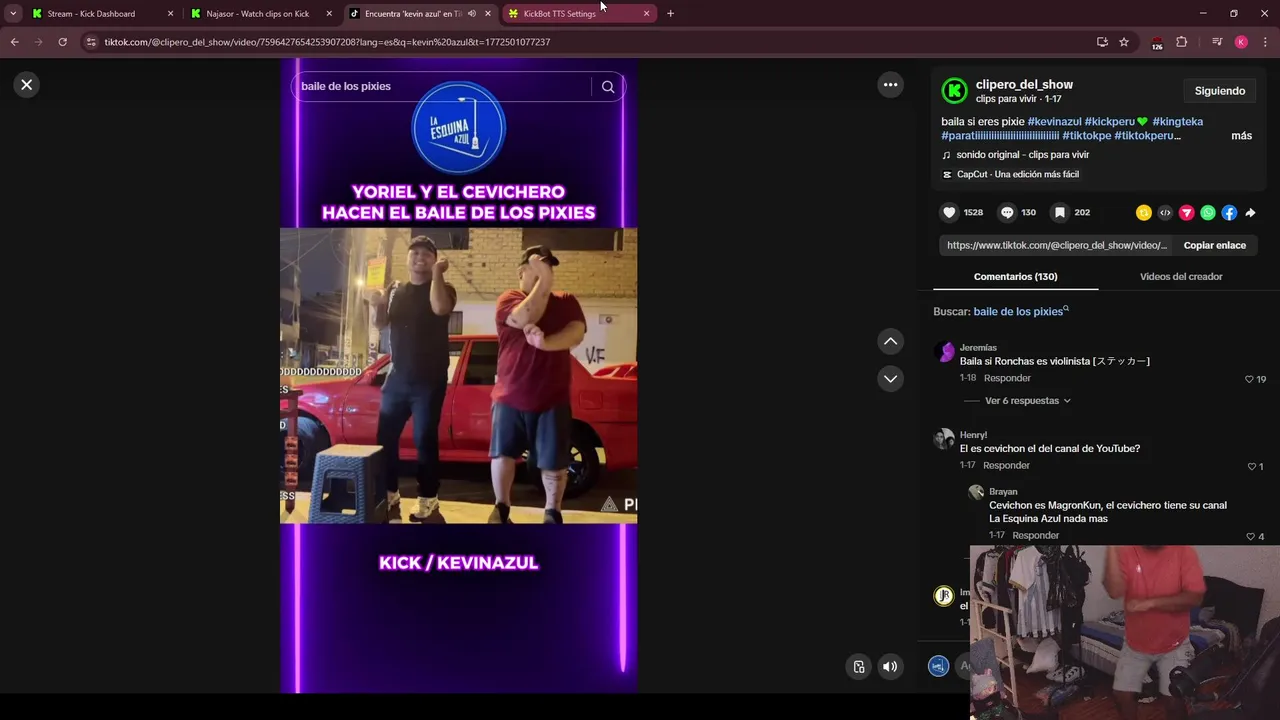Like Henry!'s comment with its heart
Screen dimensions: 1280x720
[x=1251, y=467]
